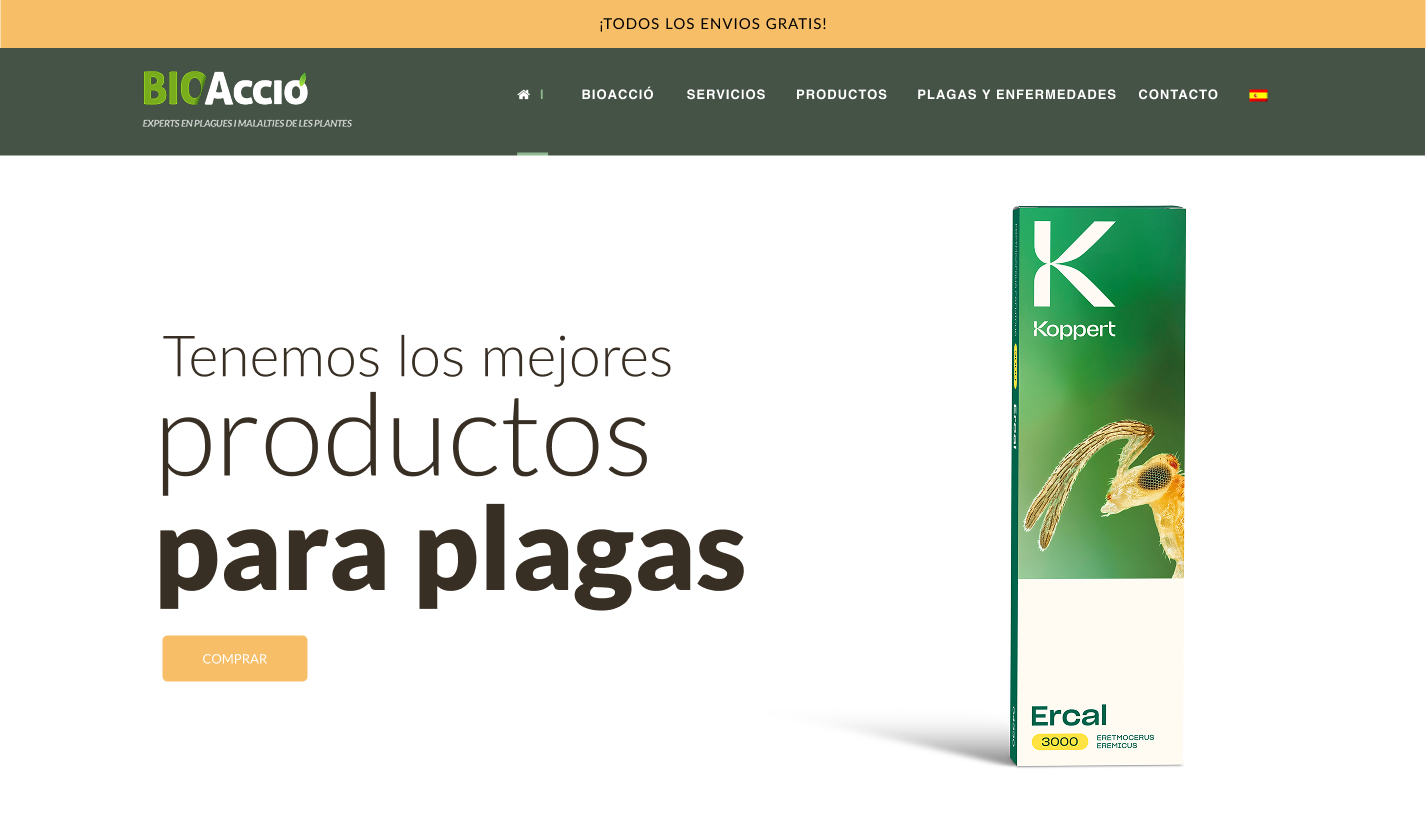Open the BIOACCIÓ menu item
This screenshot has height=831, width=1426.
point(617,95)
